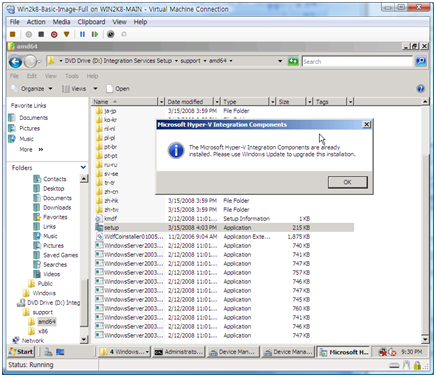Open the Views dropdown arrow

tap(95, 89)
